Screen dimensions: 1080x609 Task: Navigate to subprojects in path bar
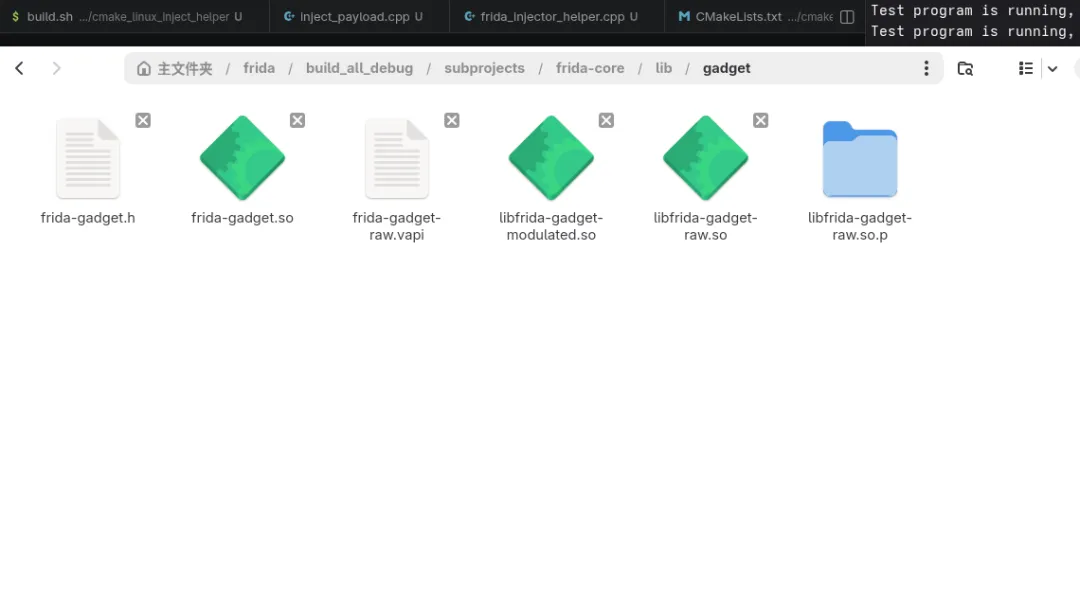[484, 68]
